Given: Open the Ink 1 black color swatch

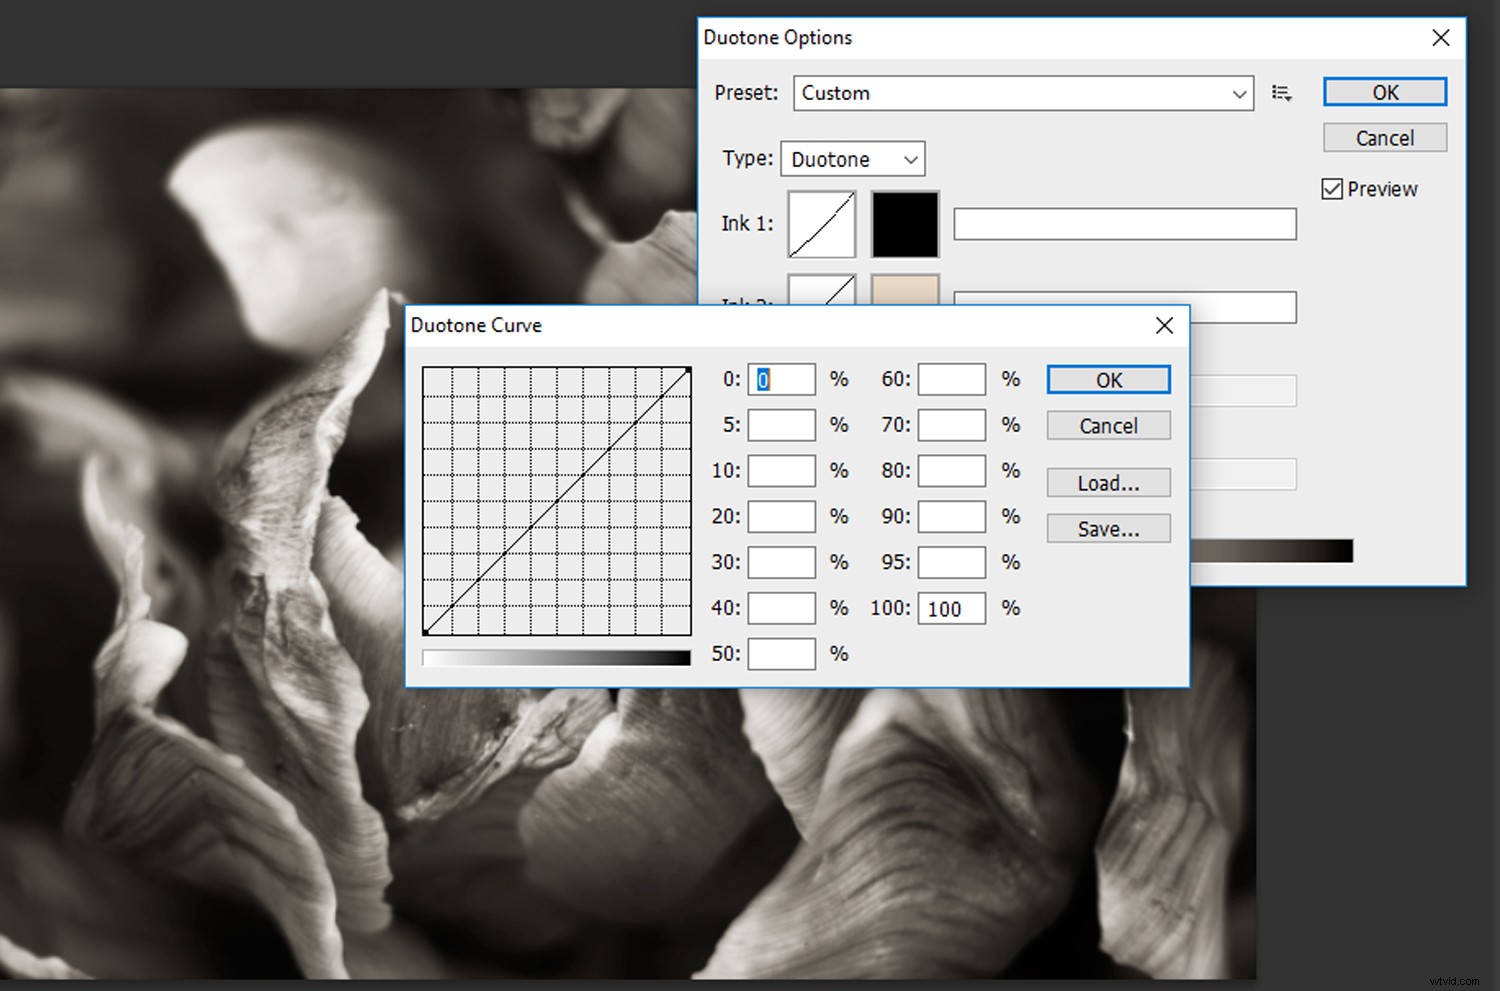Looking at the screenshot, I should [x=904, y=224].
